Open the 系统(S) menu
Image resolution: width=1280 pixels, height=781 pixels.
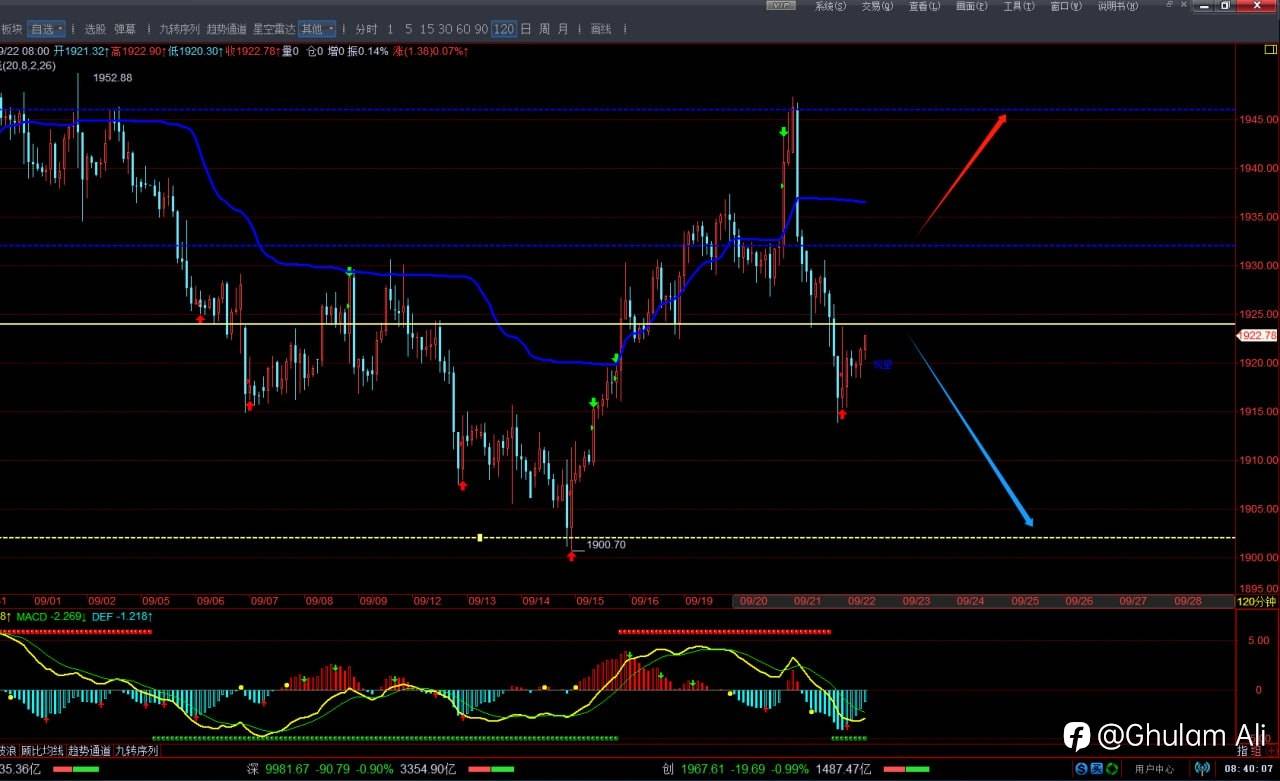pos(830,6)
